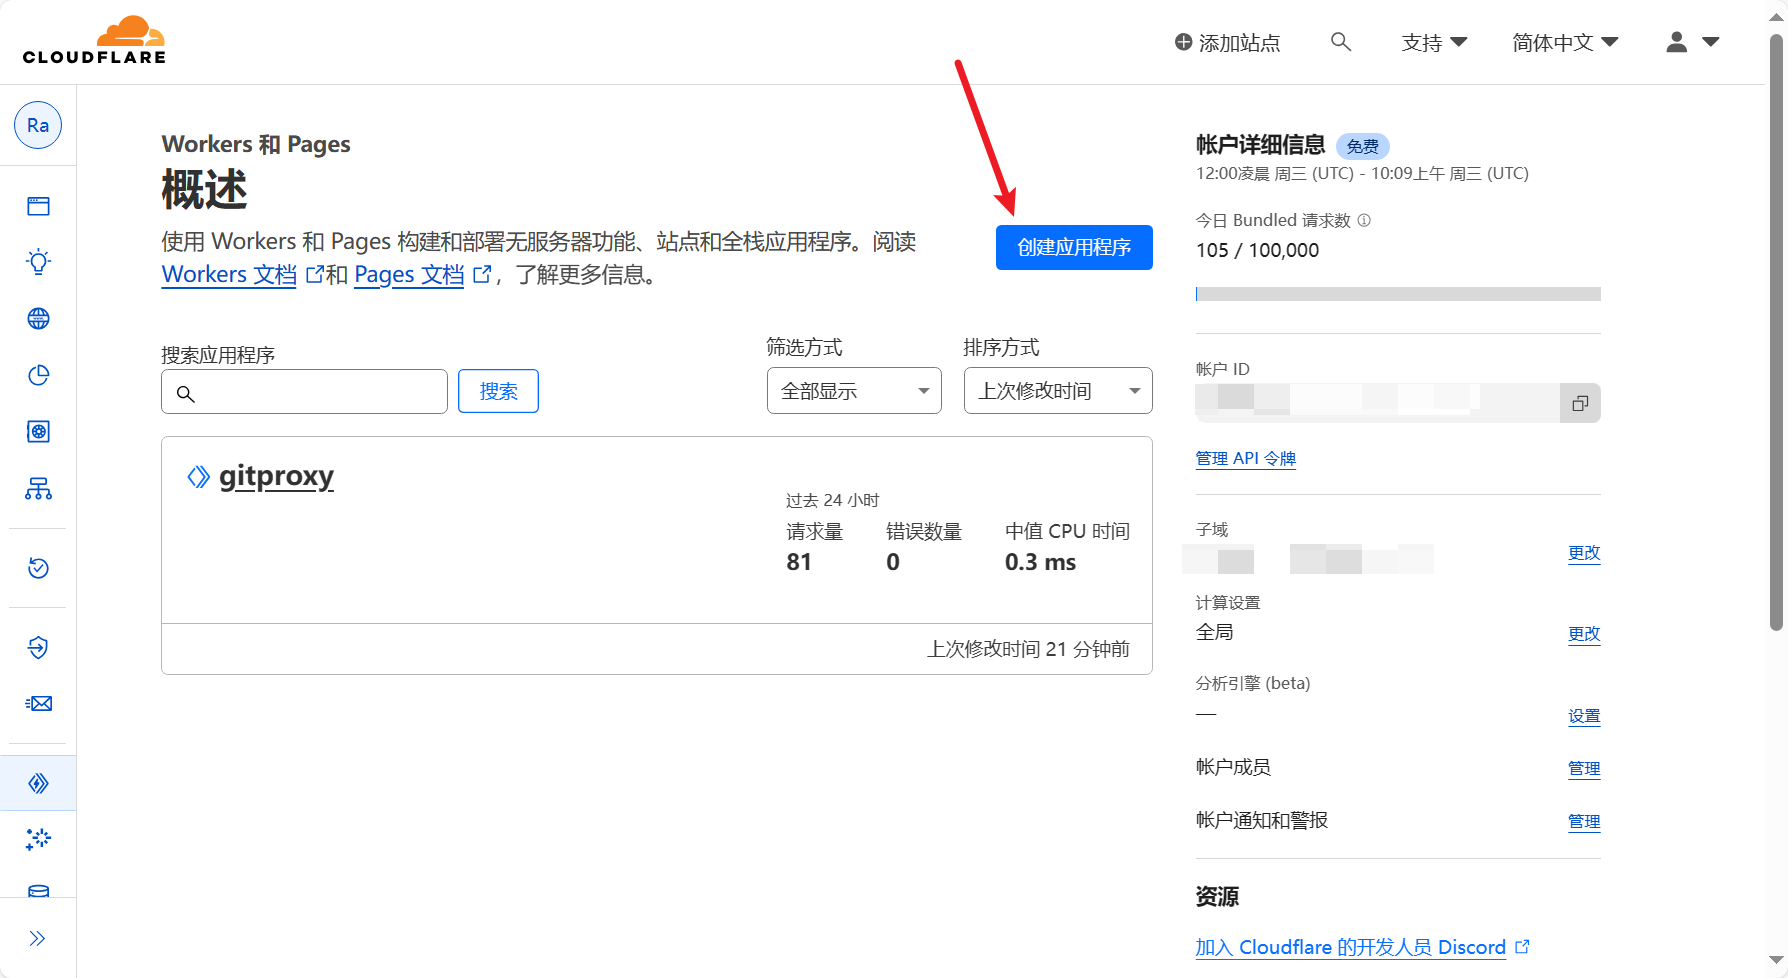
Task: Open the gitproxy worker link
Action: click(276, 476)
